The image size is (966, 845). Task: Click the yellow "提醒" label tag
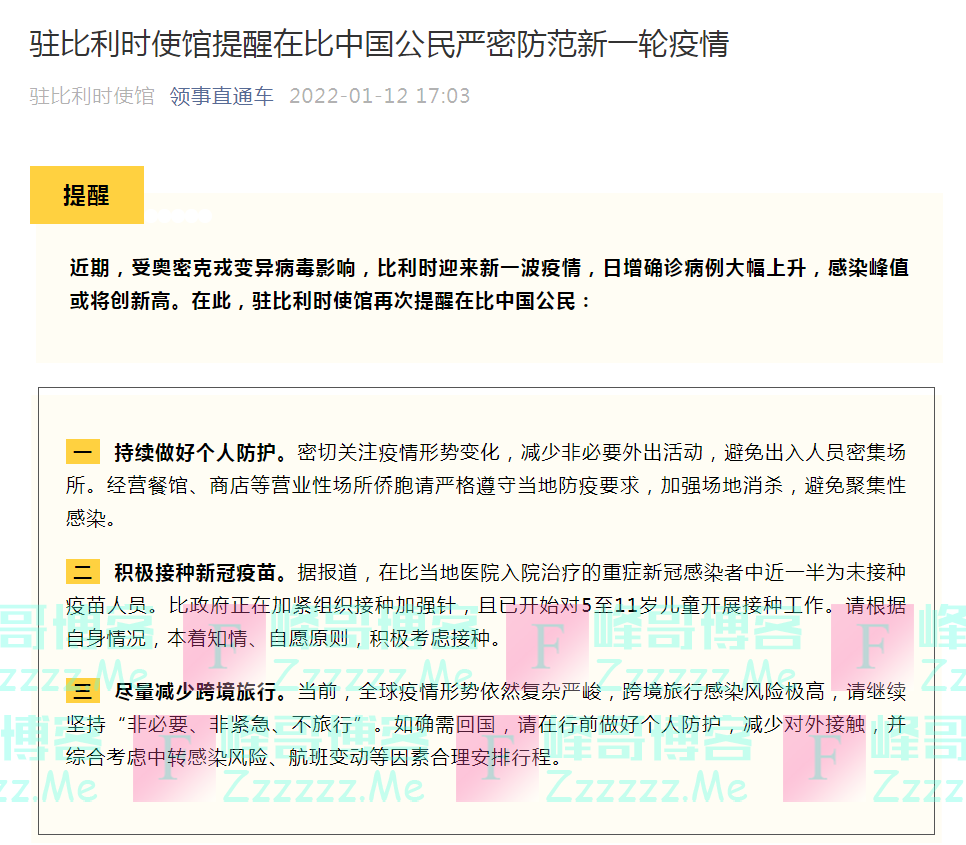pos(87,195)
